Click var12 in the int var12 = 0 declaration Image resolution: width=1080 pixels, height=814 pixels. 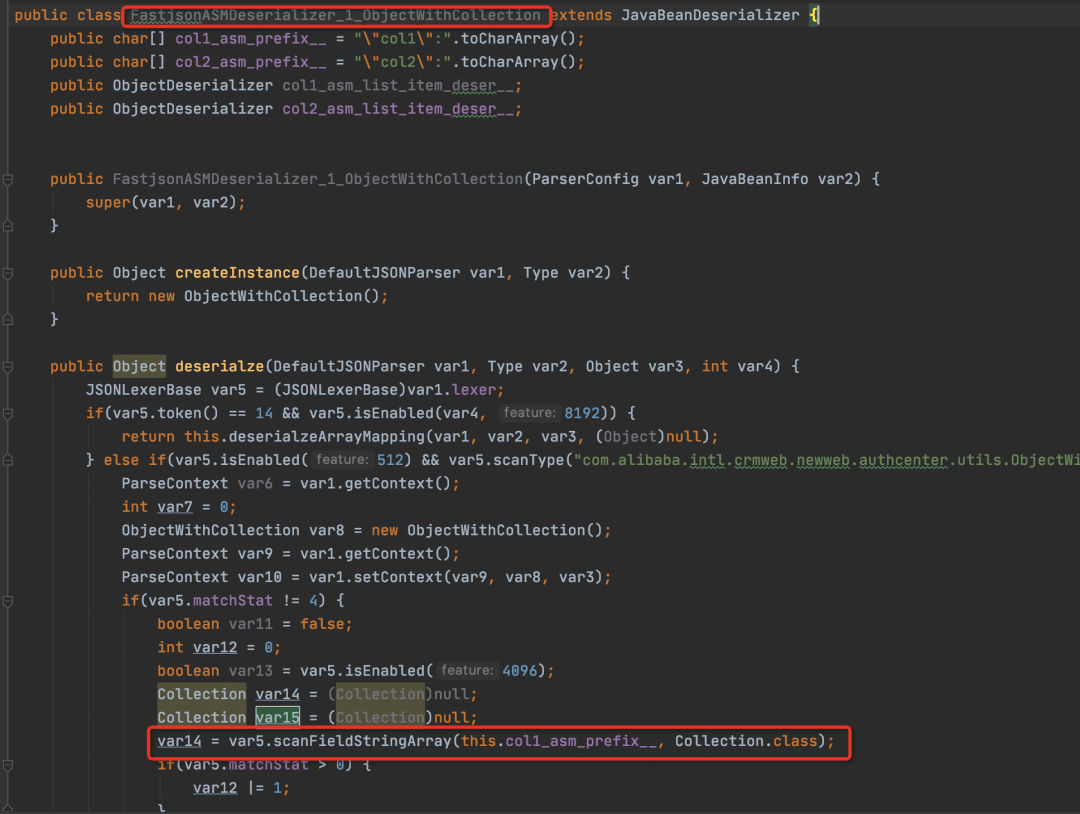point(215,647)
